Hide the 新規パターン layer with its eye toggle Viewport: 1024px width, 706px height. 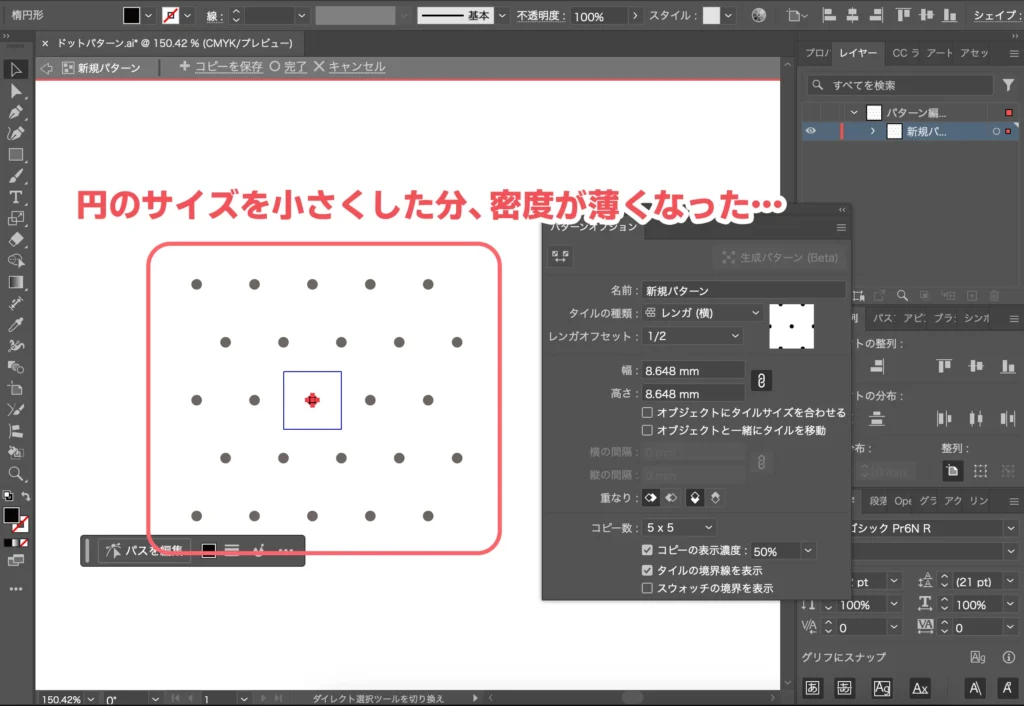pos(810,131)
